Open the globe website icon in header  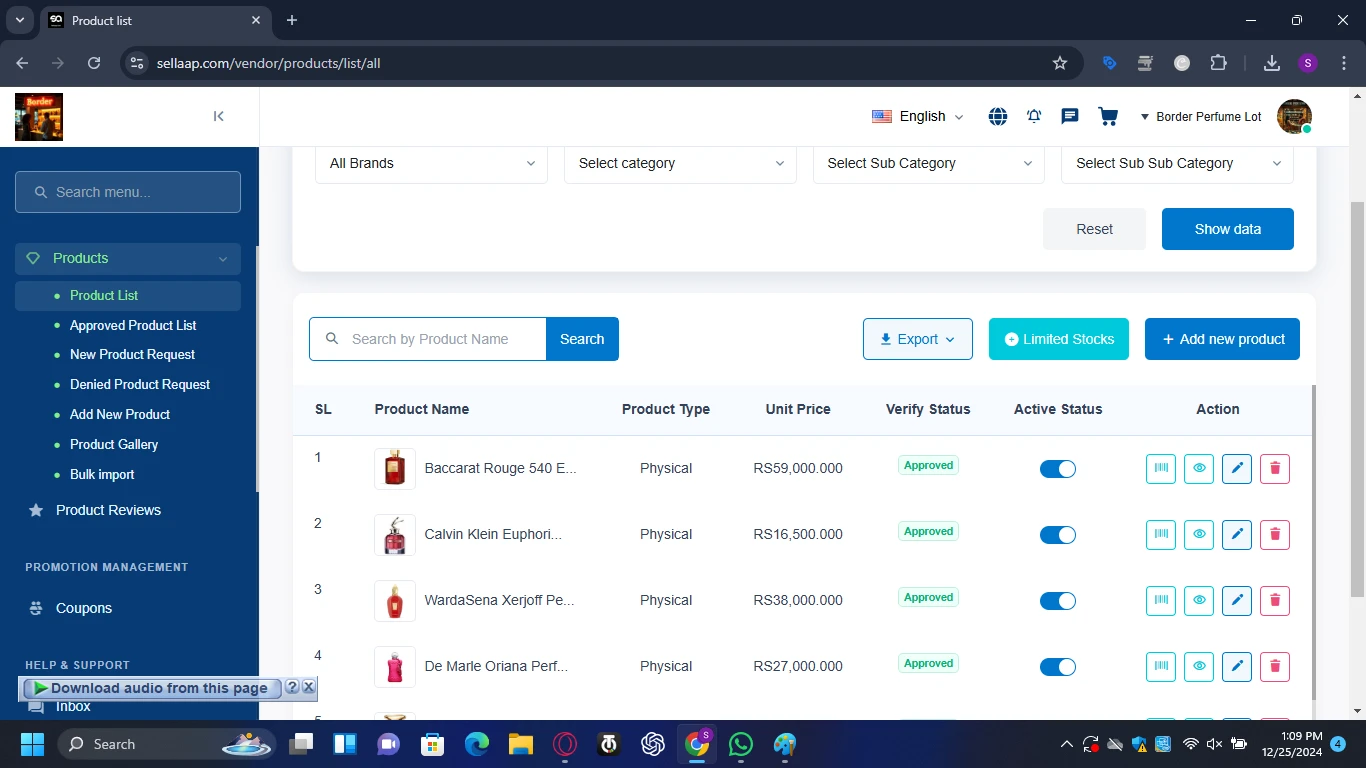pyautogui.click(x=998, y=116)
